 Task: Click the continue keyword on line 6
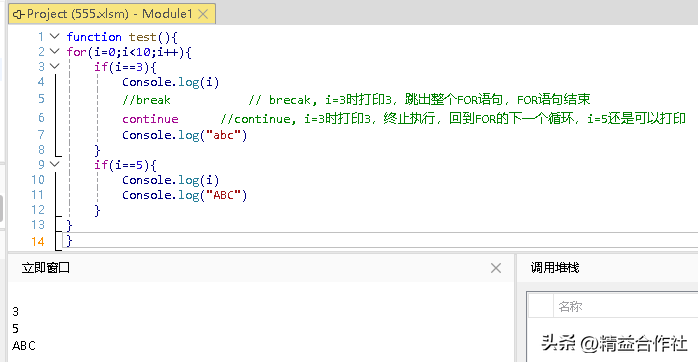150,119
